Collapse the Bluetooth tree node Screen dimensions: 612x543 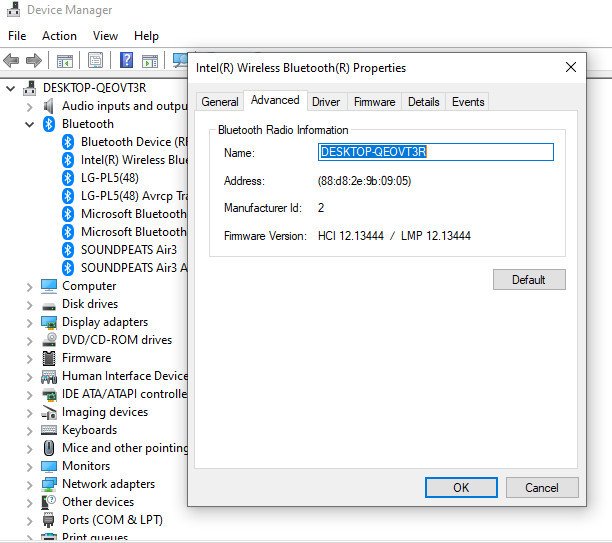(28, 124)
